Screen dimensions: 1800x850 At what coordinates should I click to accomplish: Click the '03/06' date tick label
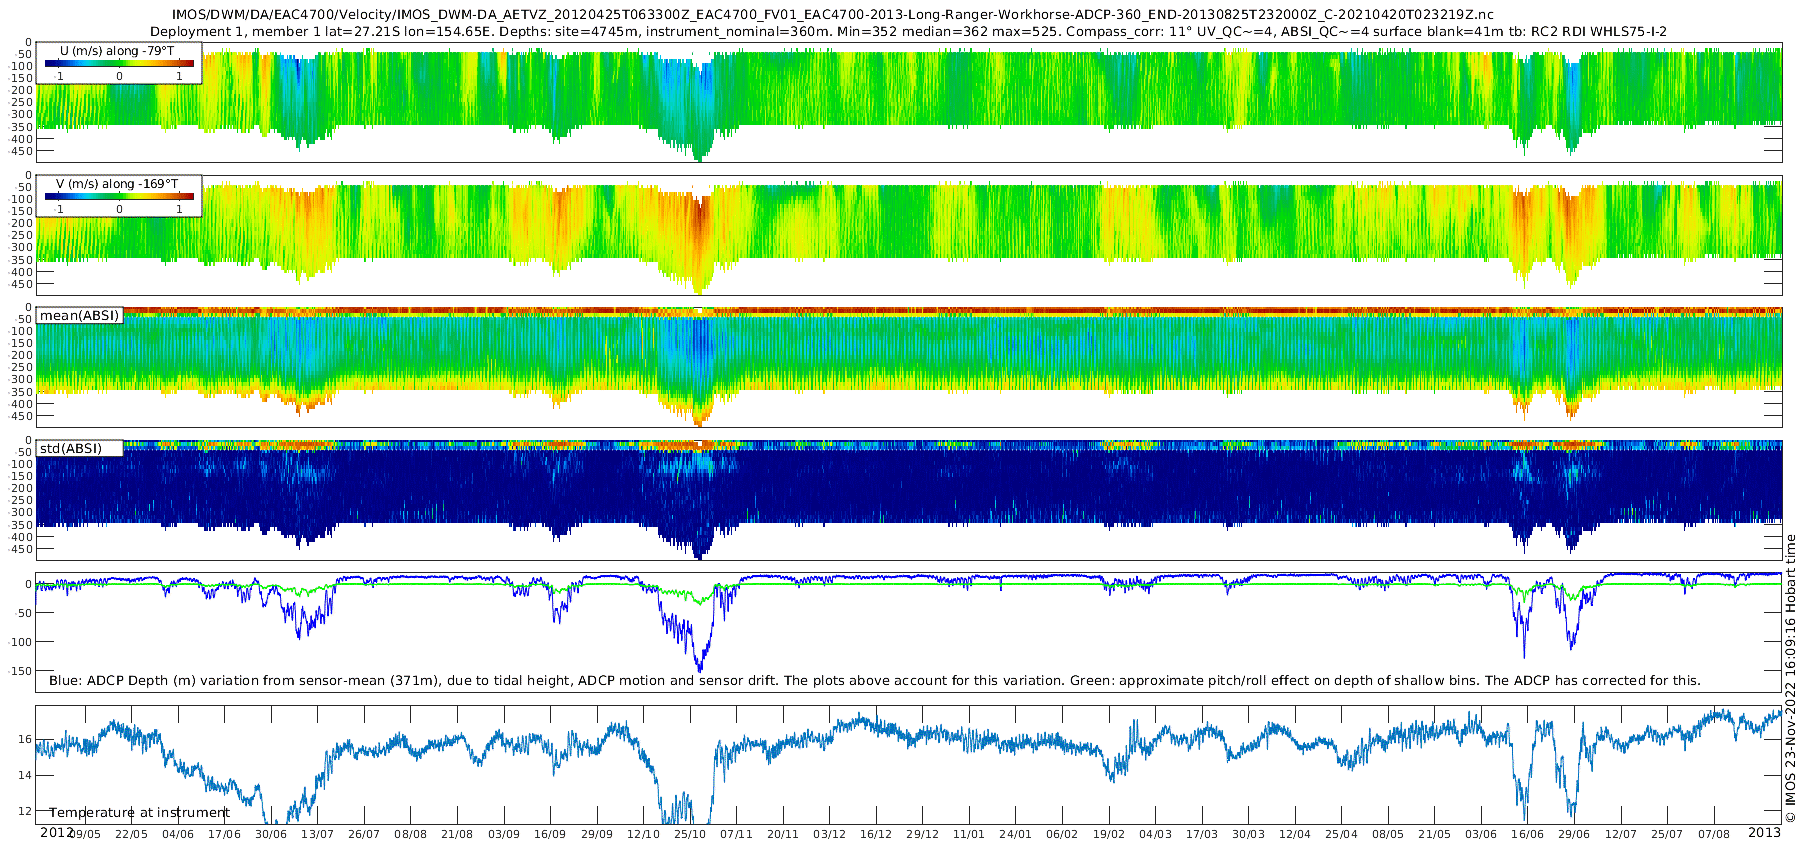[x=1480, y=834]
